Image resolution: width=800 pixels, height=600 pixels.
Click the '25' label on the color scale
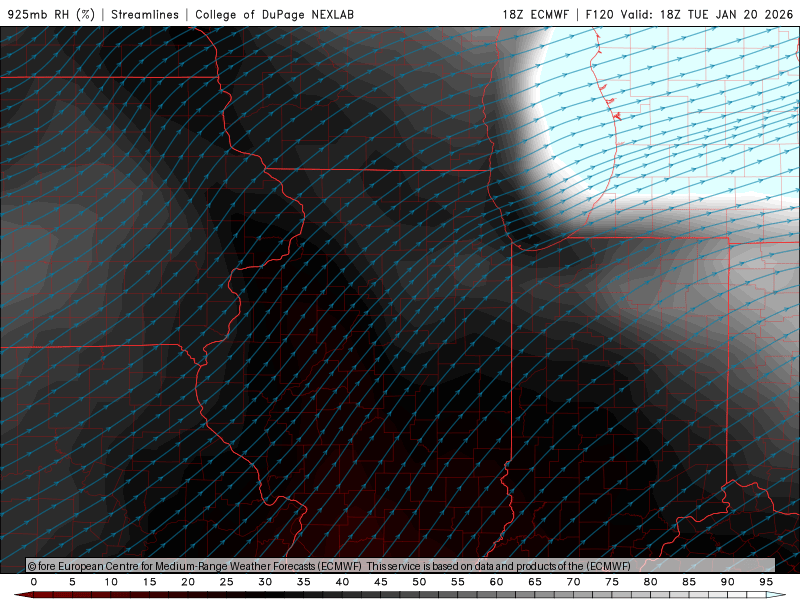coord(227,582)
